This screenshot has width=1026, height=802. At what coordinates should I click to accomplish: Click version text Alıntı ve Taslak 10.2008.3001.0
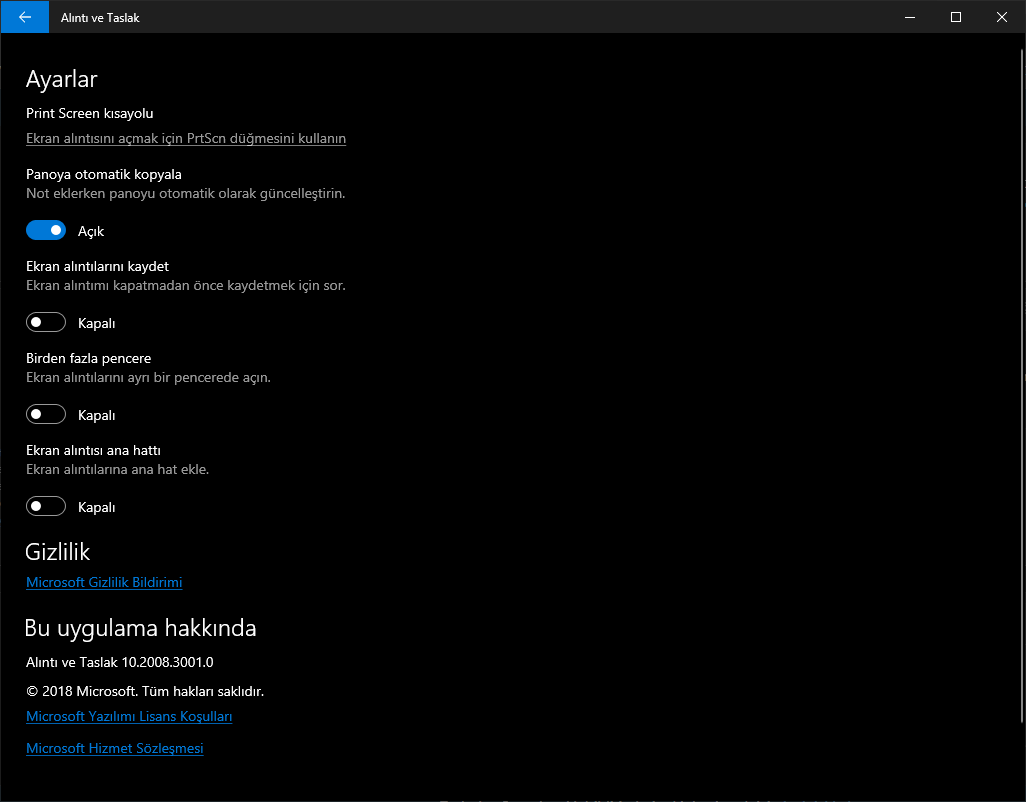(x=120, y=663)
